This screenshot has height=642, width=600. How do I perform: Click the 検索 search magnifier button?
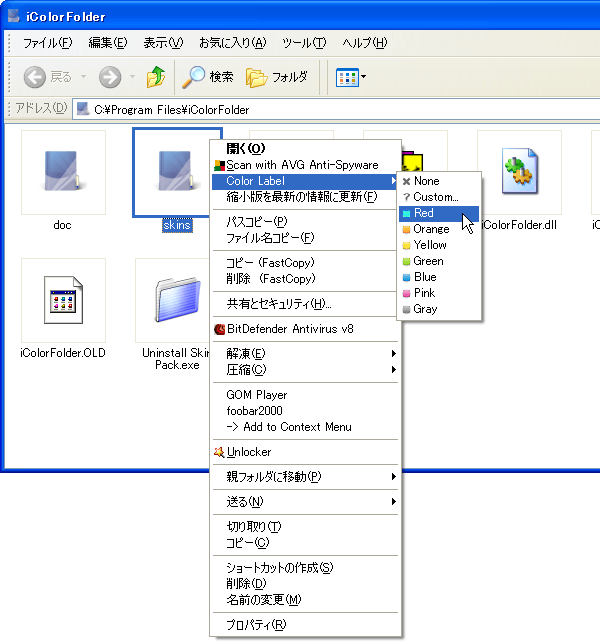[x=207, y=77]
